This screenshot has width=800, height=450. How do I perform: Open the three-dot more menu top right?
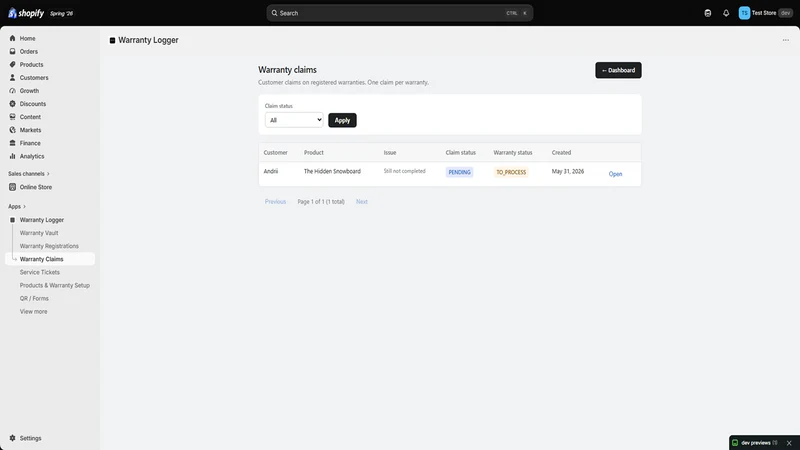coord(786,40)
